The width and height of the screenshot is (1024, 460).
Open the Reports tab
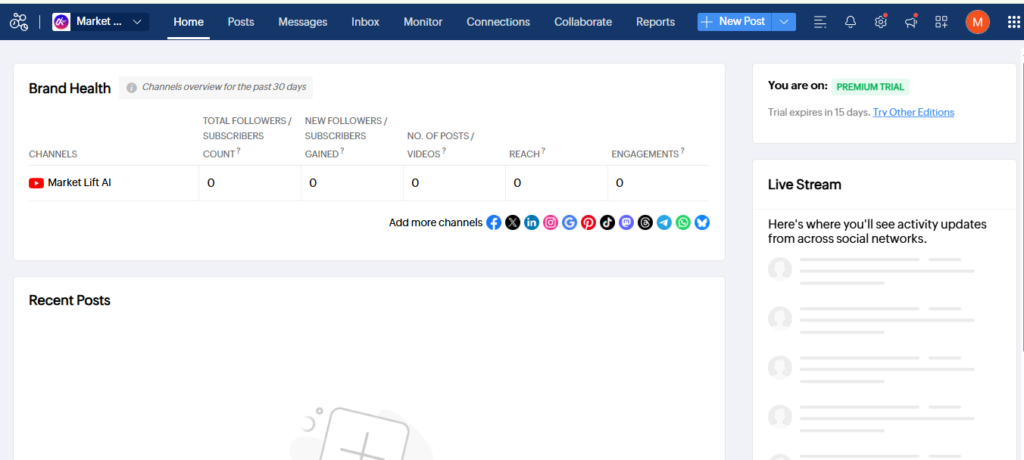click(x=656, y=22)
